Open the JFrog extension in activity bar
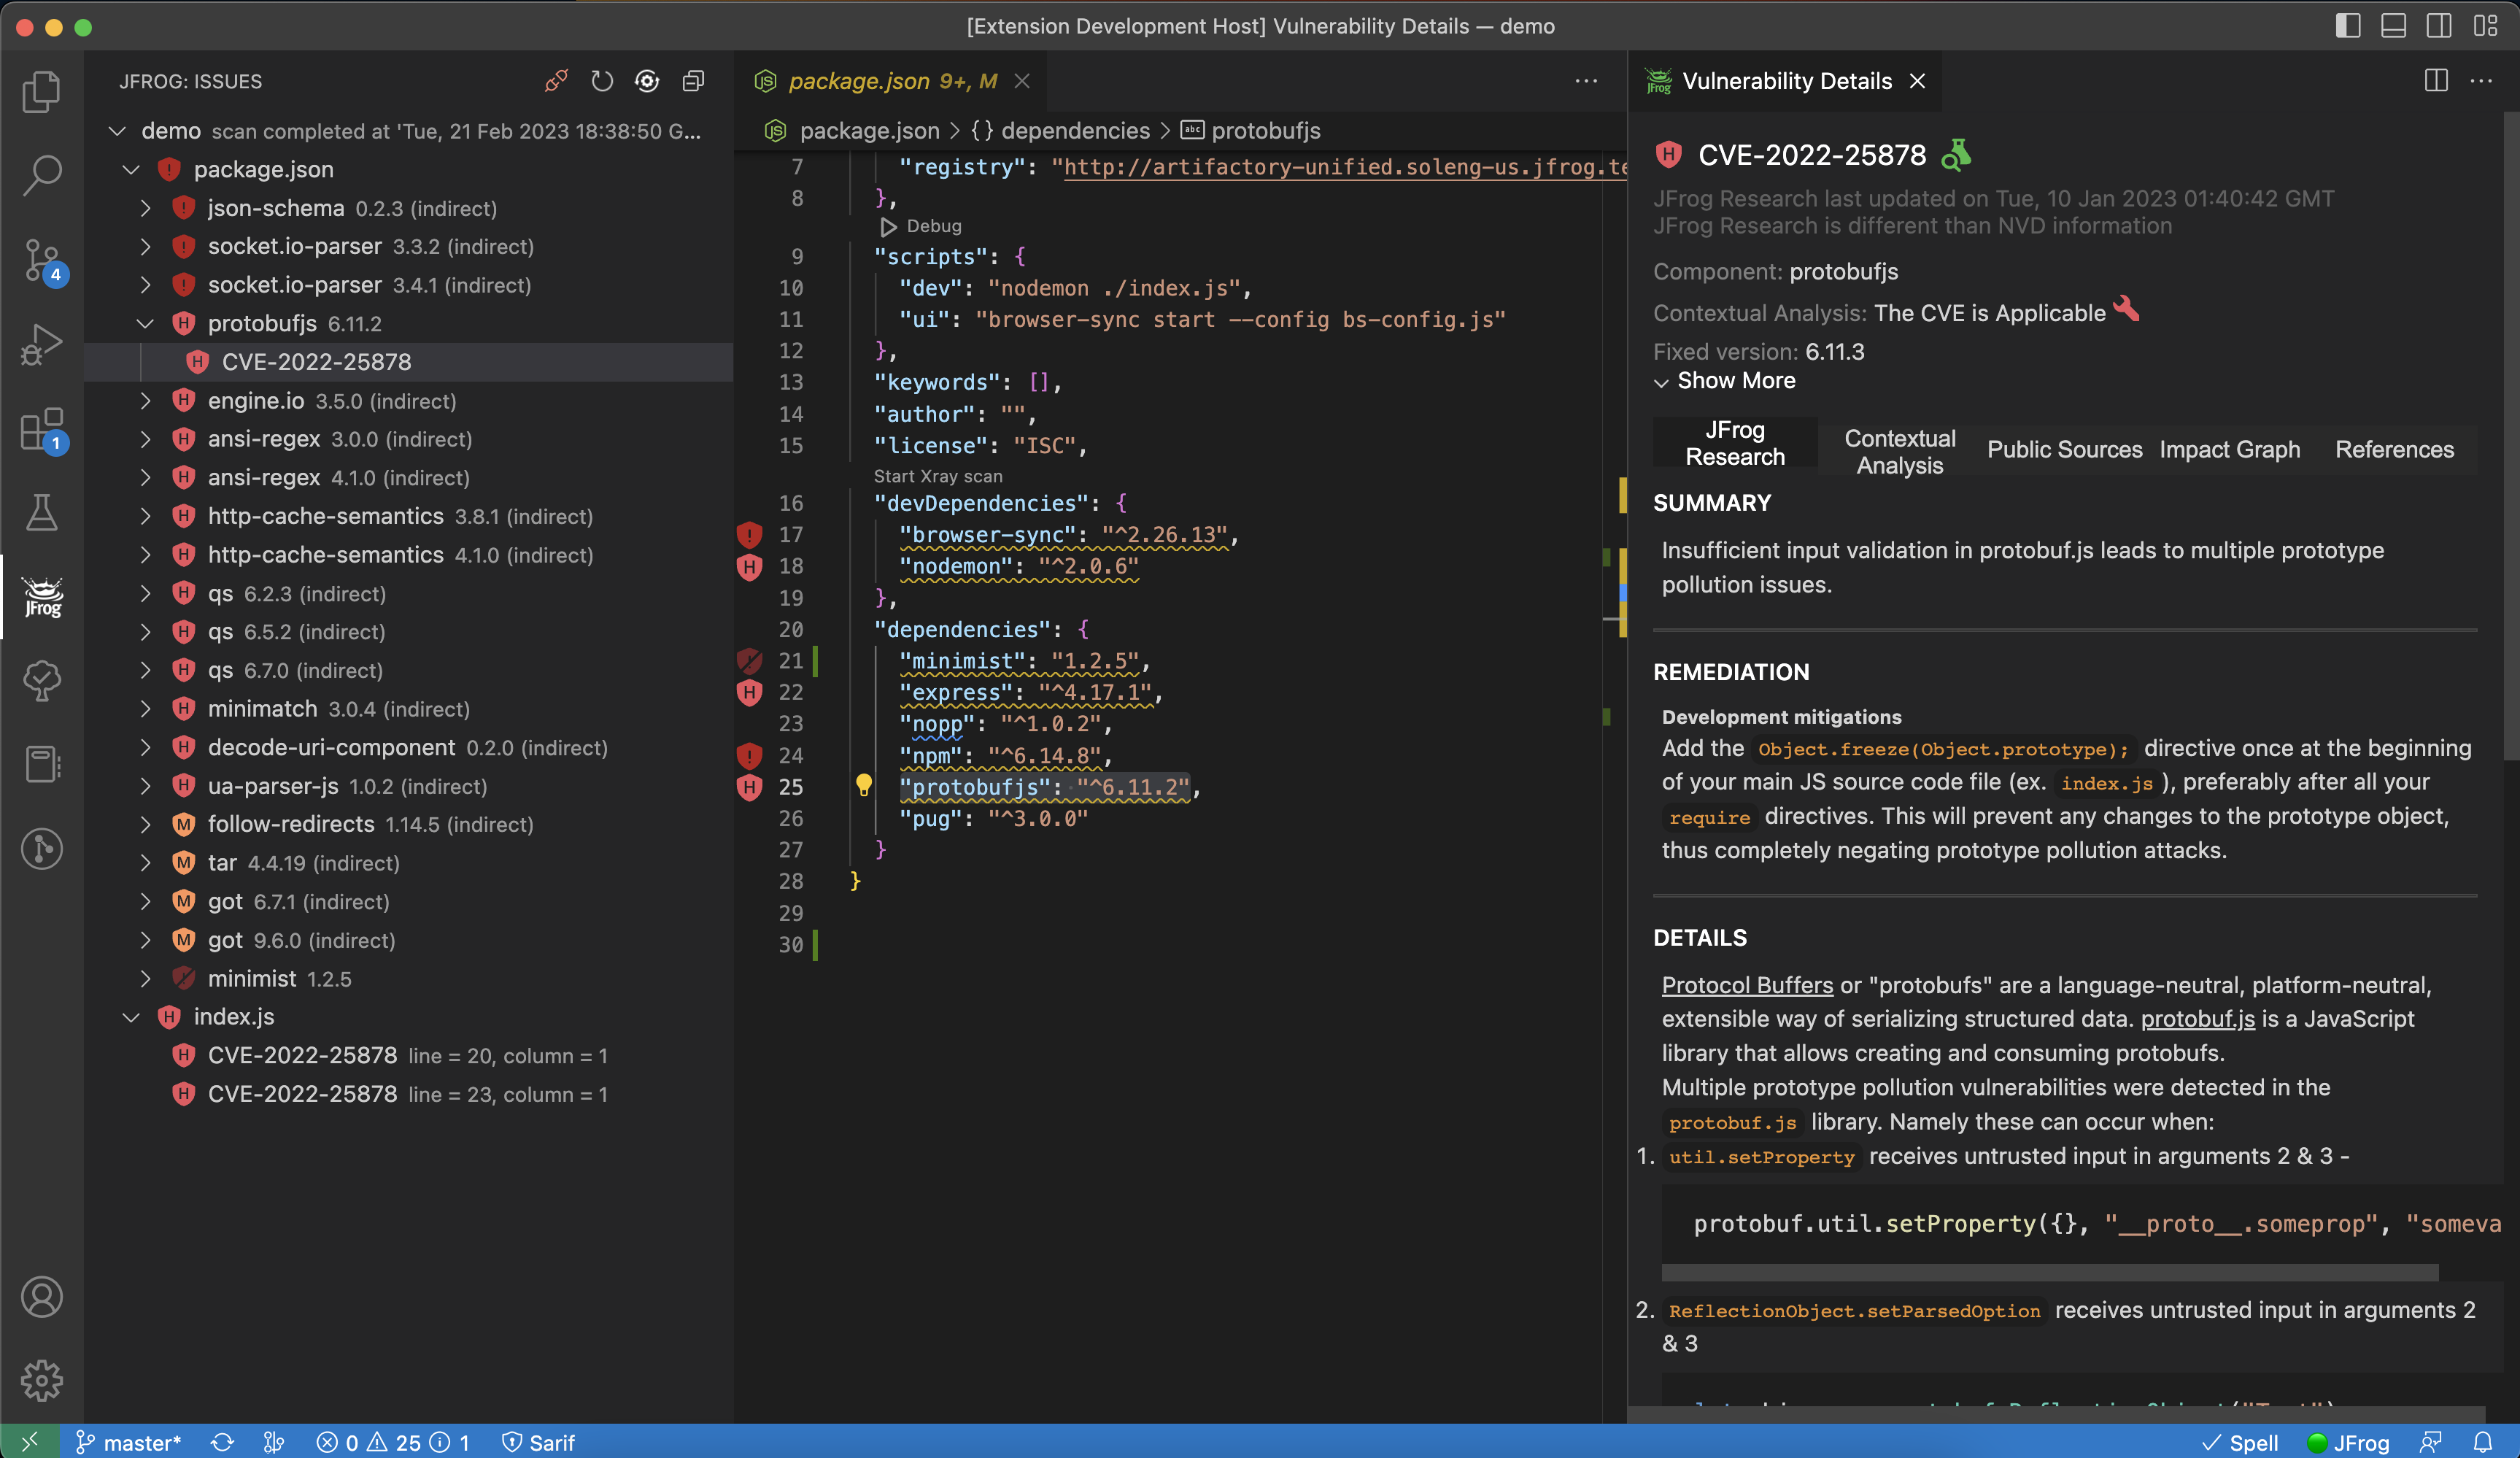Viewport: 2520px width, 1458px height. pyautogui.click(x=42, y=597)
